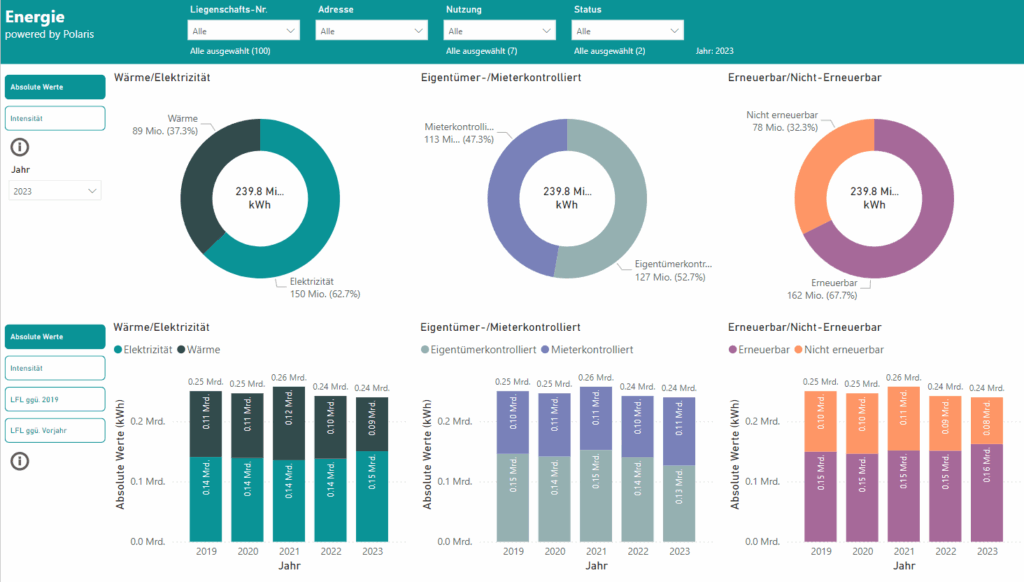Toggle lower Intensität for bar charts
Image resolution: width=1024 pixels, height=582 pixels.
point(55,368)
